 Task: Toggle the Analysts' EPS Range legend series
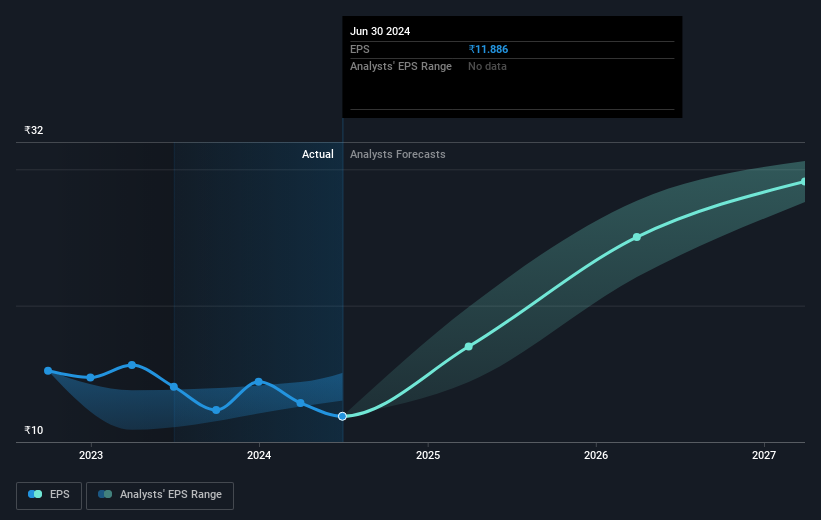[160, 495]
